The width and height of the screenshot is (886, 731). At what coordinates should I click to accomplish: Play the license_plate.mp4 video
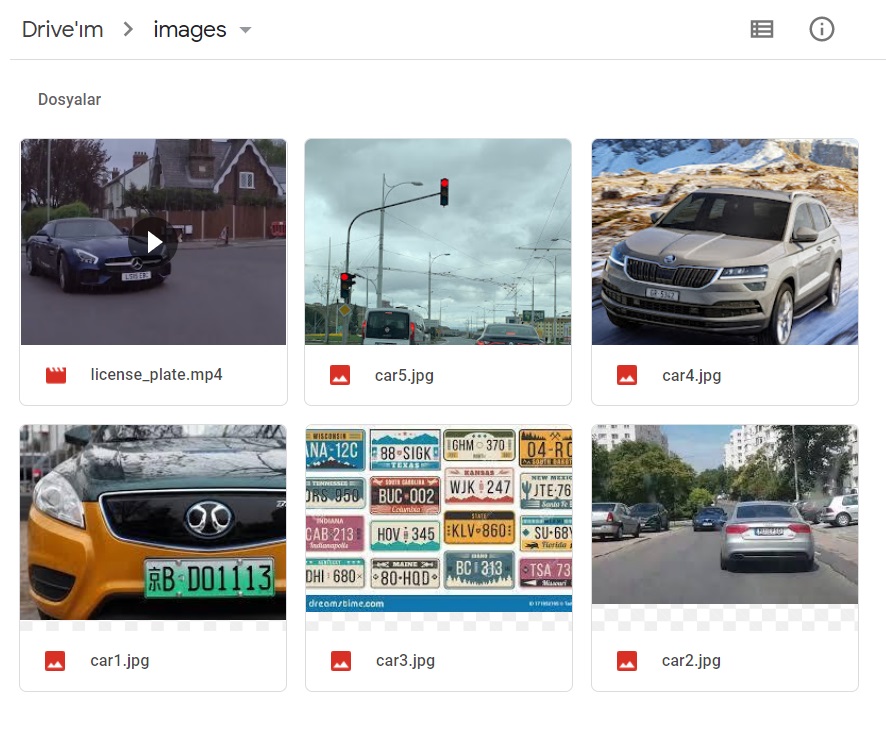[152, 241]
